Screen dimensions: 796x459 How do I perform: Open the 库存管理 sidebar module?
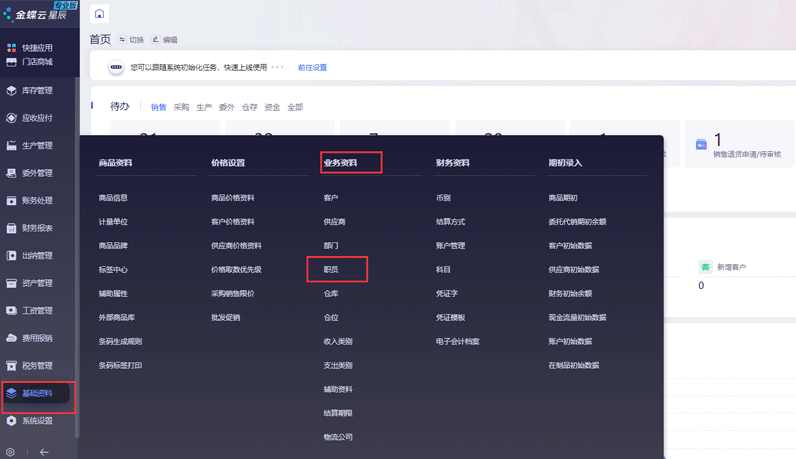[37, 90]
